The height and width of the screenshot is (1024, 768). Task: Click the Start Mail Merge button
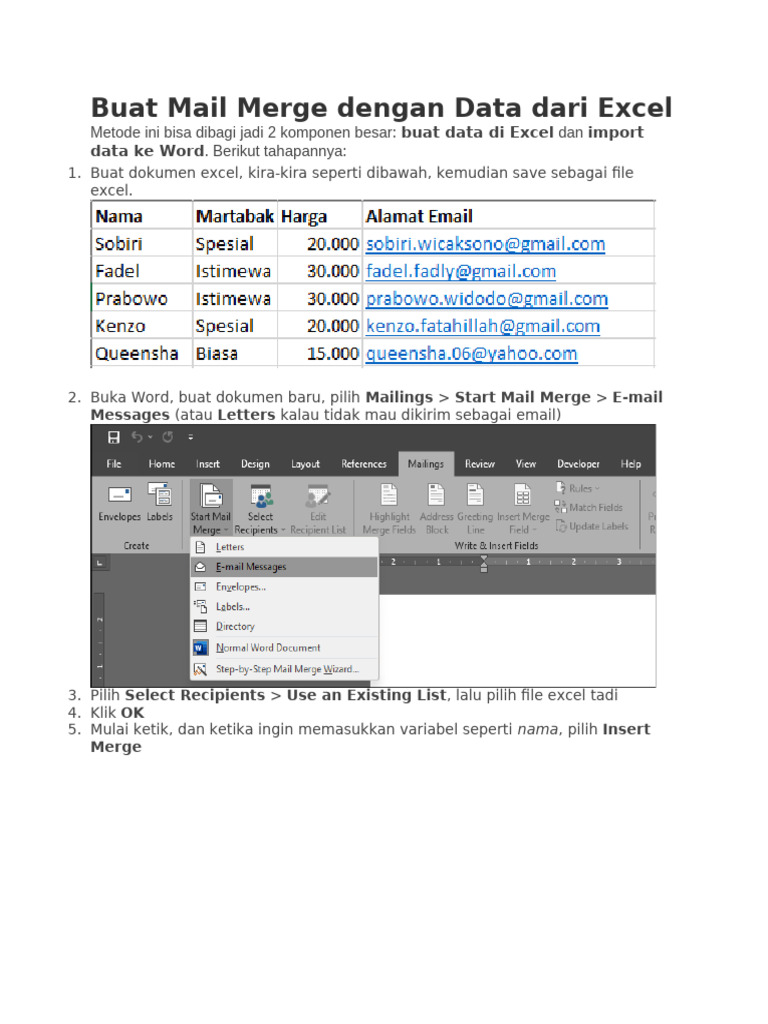[x=210, y=509]
